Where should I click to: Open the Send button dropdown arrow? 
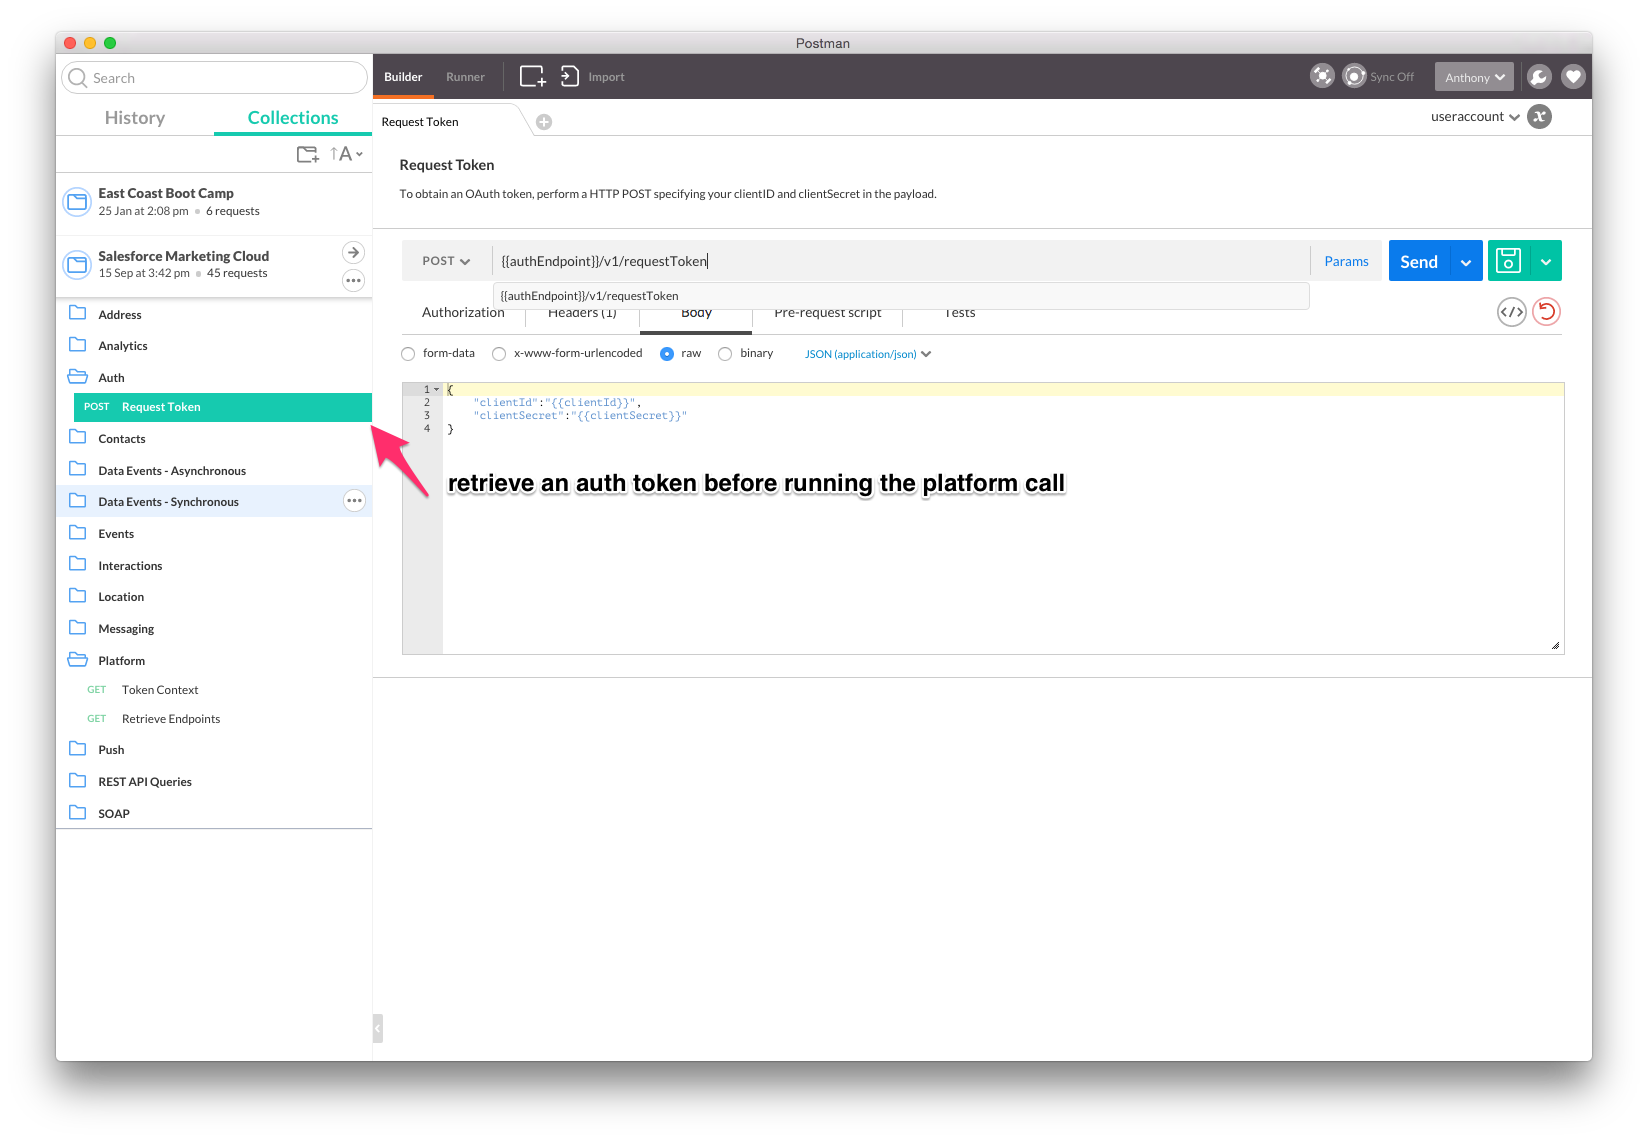[1466, 262]
